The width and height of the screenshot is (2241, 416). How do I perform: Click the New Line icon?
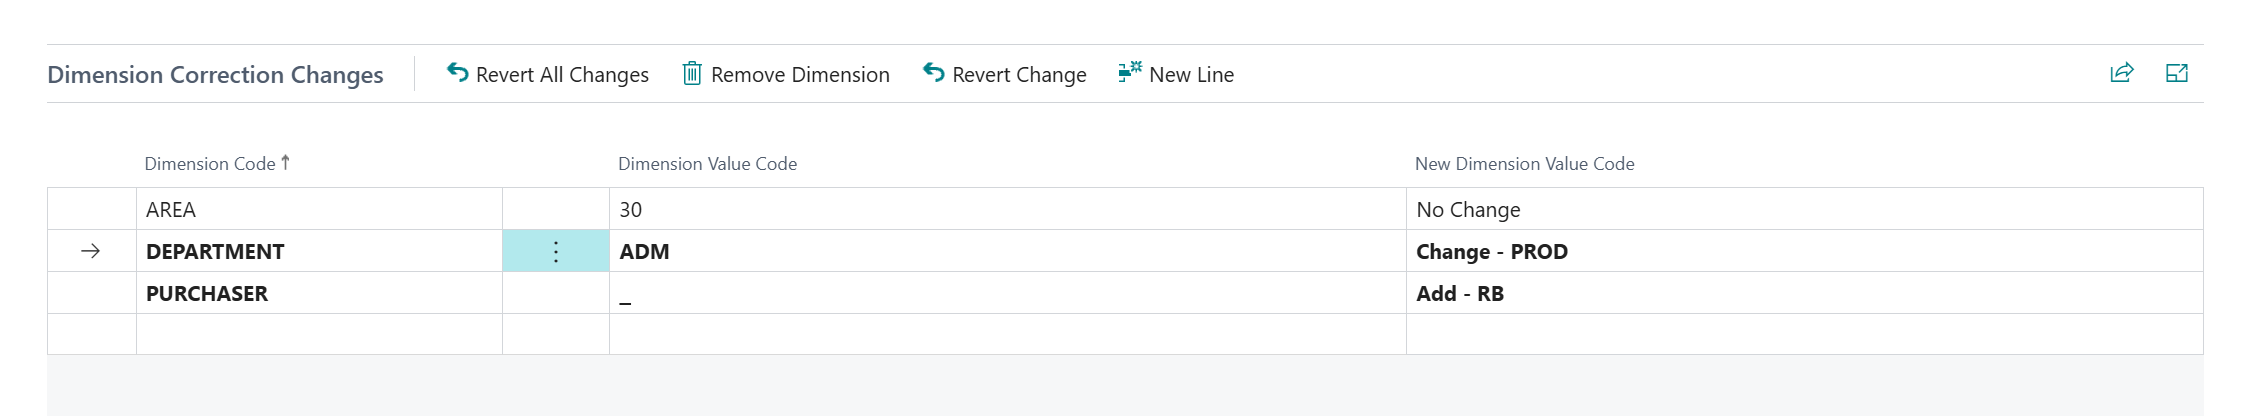click(x=1130, y=73)
